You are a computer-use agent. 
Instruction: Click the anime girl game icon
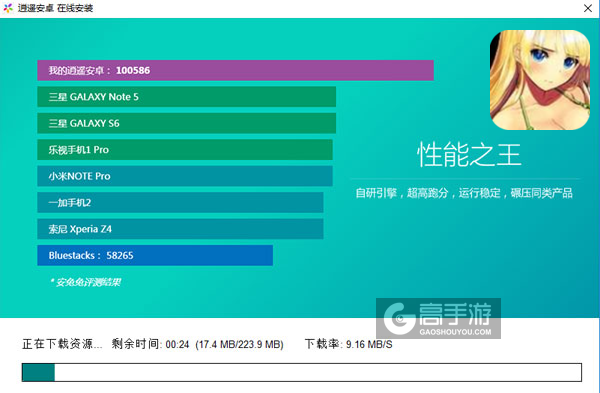[540, 80]
